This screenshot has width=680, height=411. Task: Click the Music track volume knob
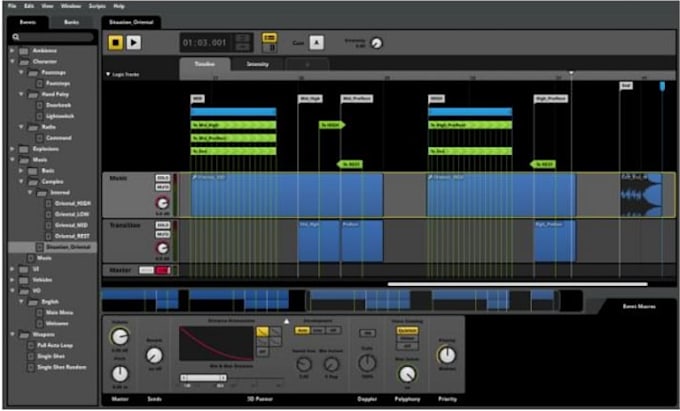coord(162,203)
